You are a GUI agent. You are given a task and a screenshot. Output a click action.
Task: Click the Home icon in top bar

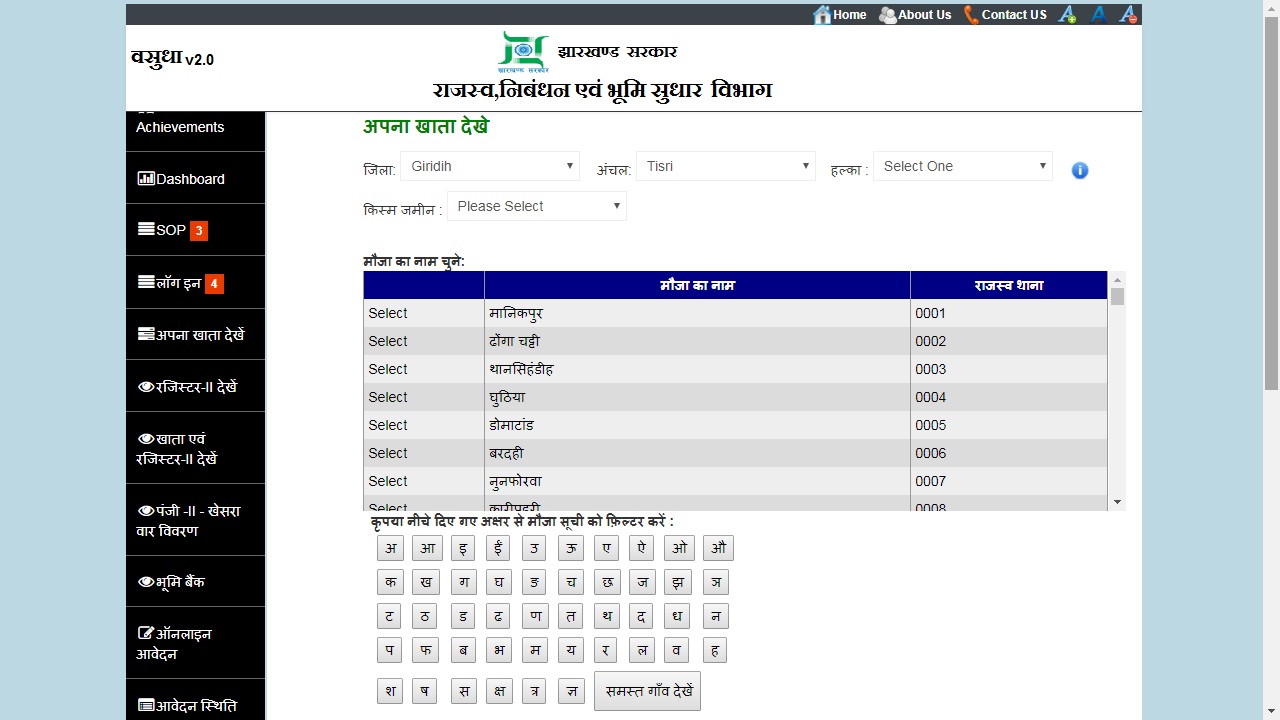tap(823, 14)
